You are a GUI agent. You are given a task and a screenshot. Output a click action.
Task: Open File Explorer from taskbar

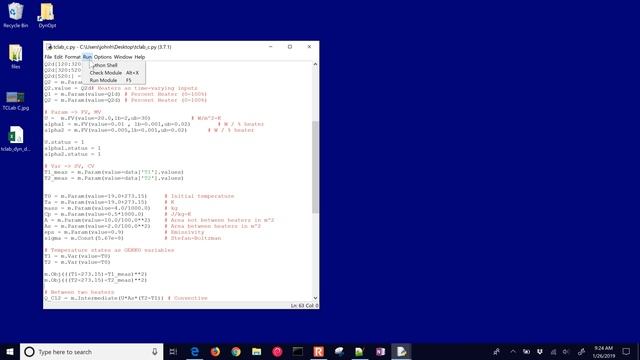tap(256, 351)
